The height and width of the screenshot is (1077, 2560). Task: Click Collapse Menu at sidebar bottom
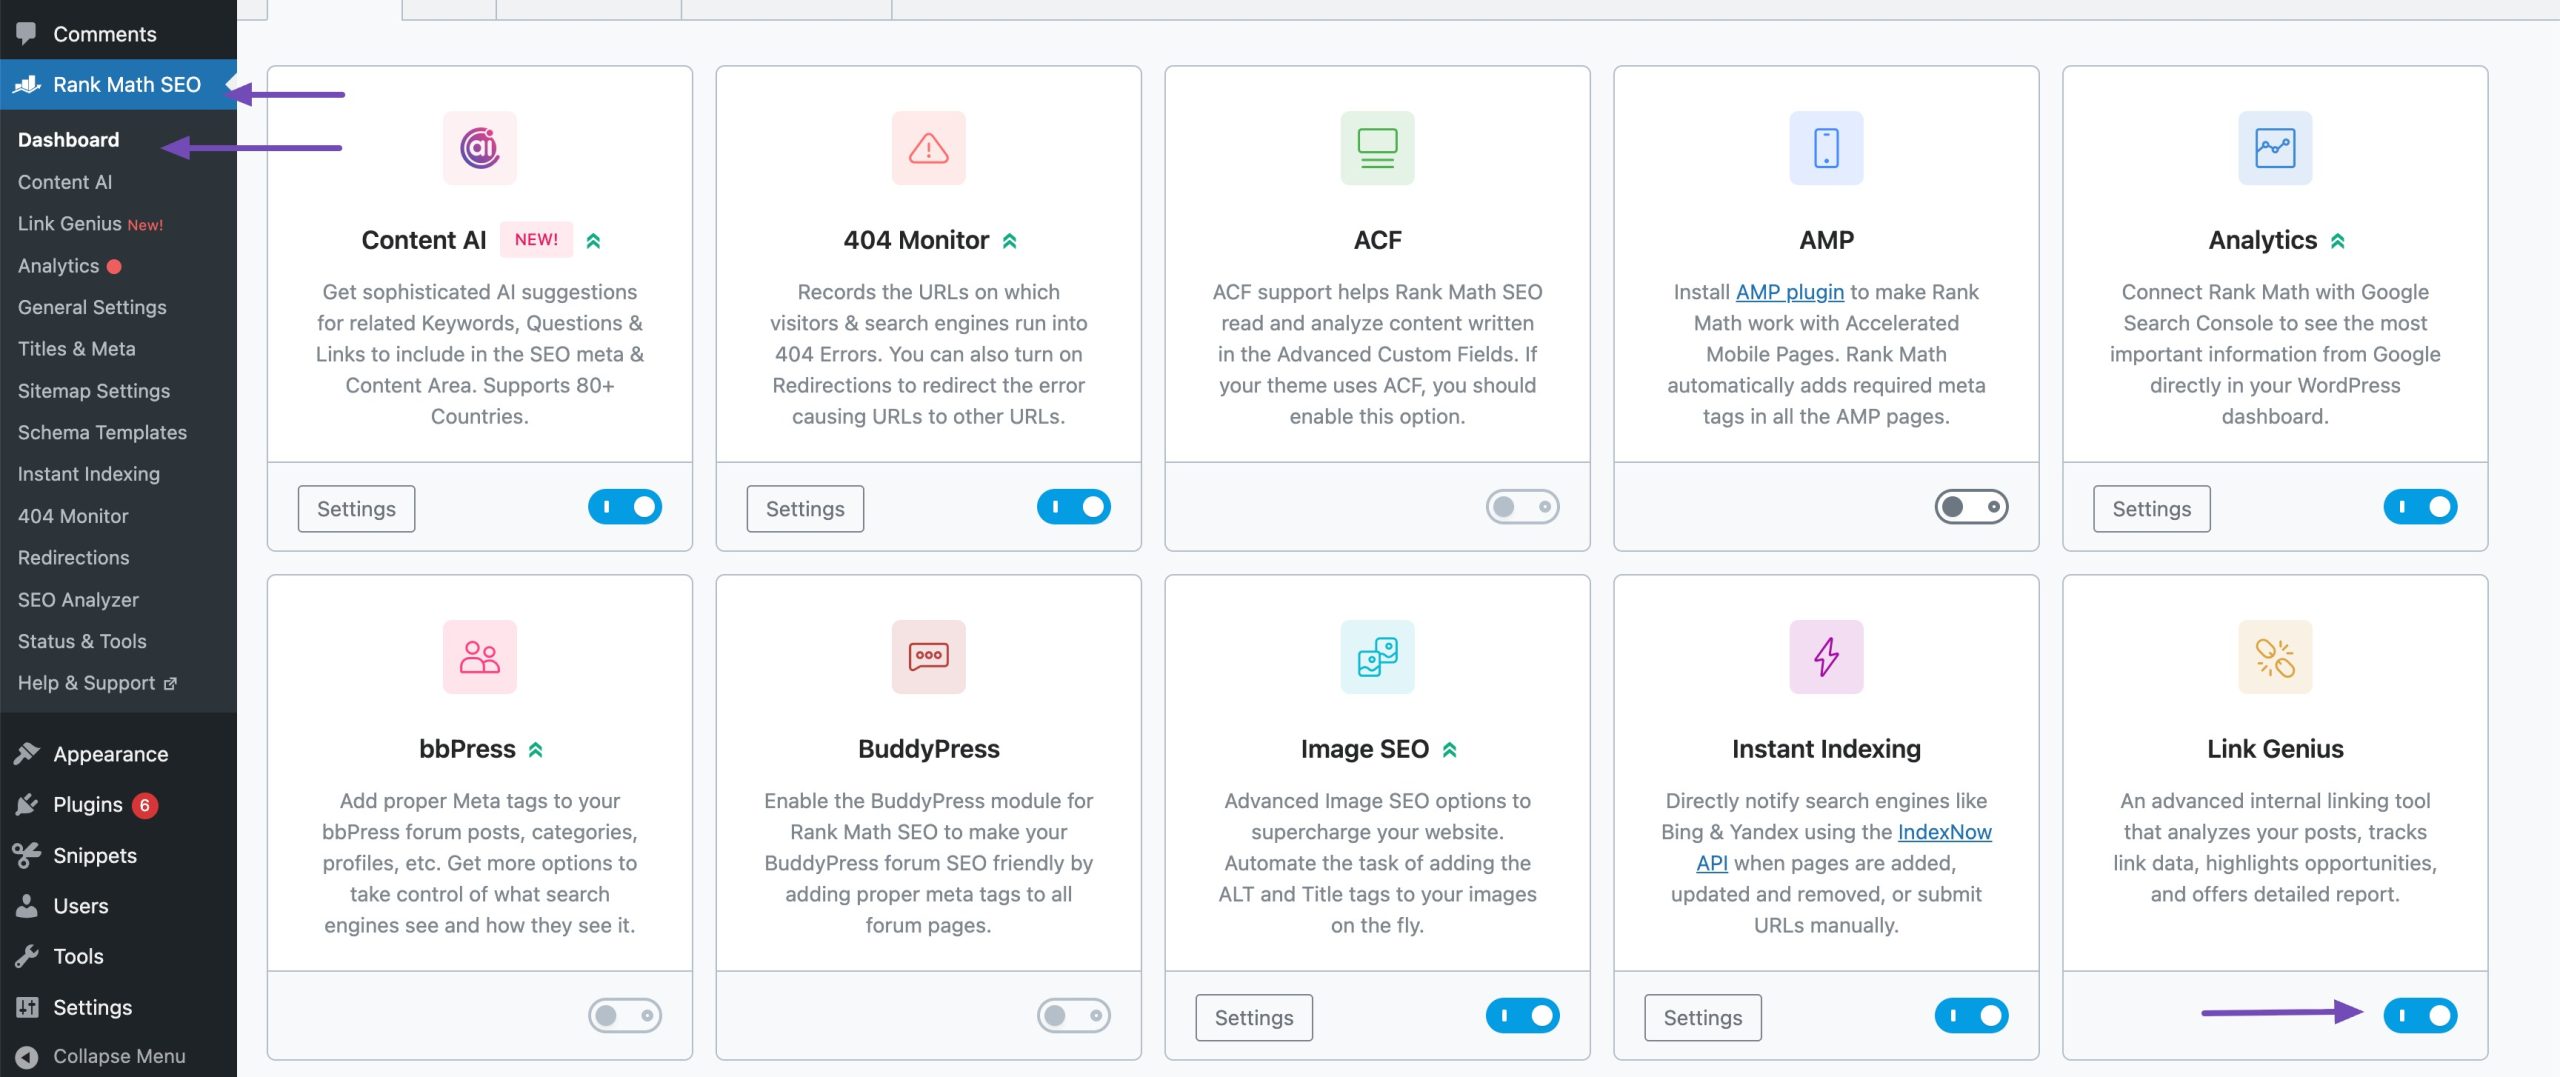point(118,1056)
